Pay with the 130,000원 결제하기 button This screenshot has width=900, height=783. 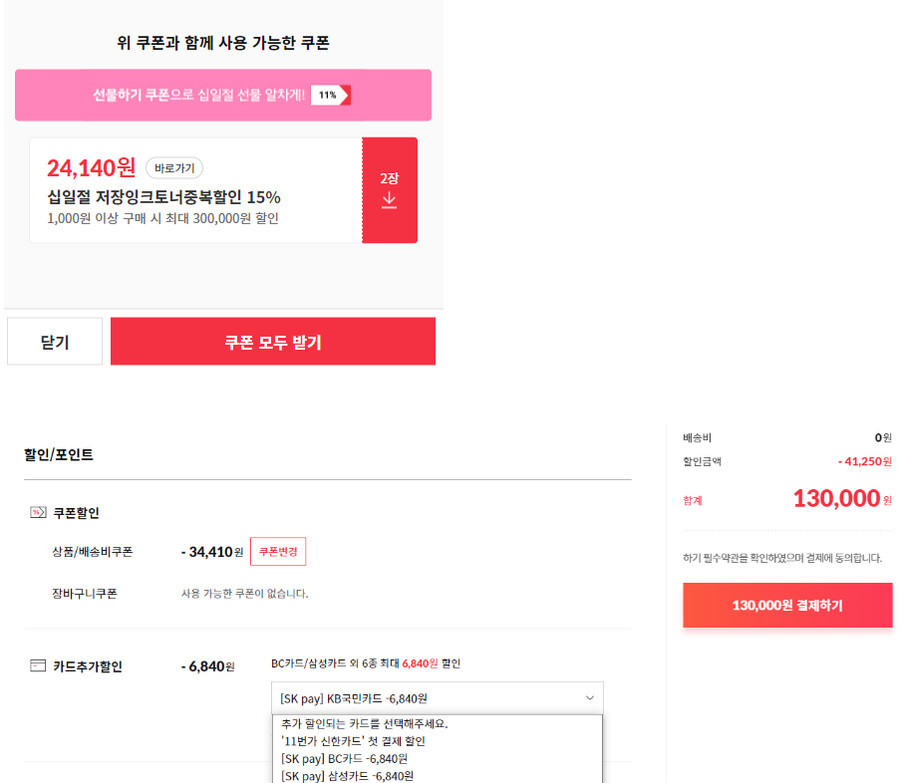pyautogui.click(x=788, y=605)
